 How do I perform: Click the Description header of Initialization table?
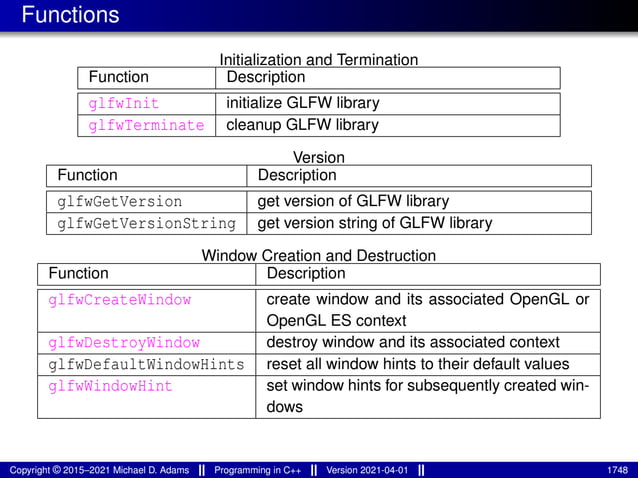point(266,77)
